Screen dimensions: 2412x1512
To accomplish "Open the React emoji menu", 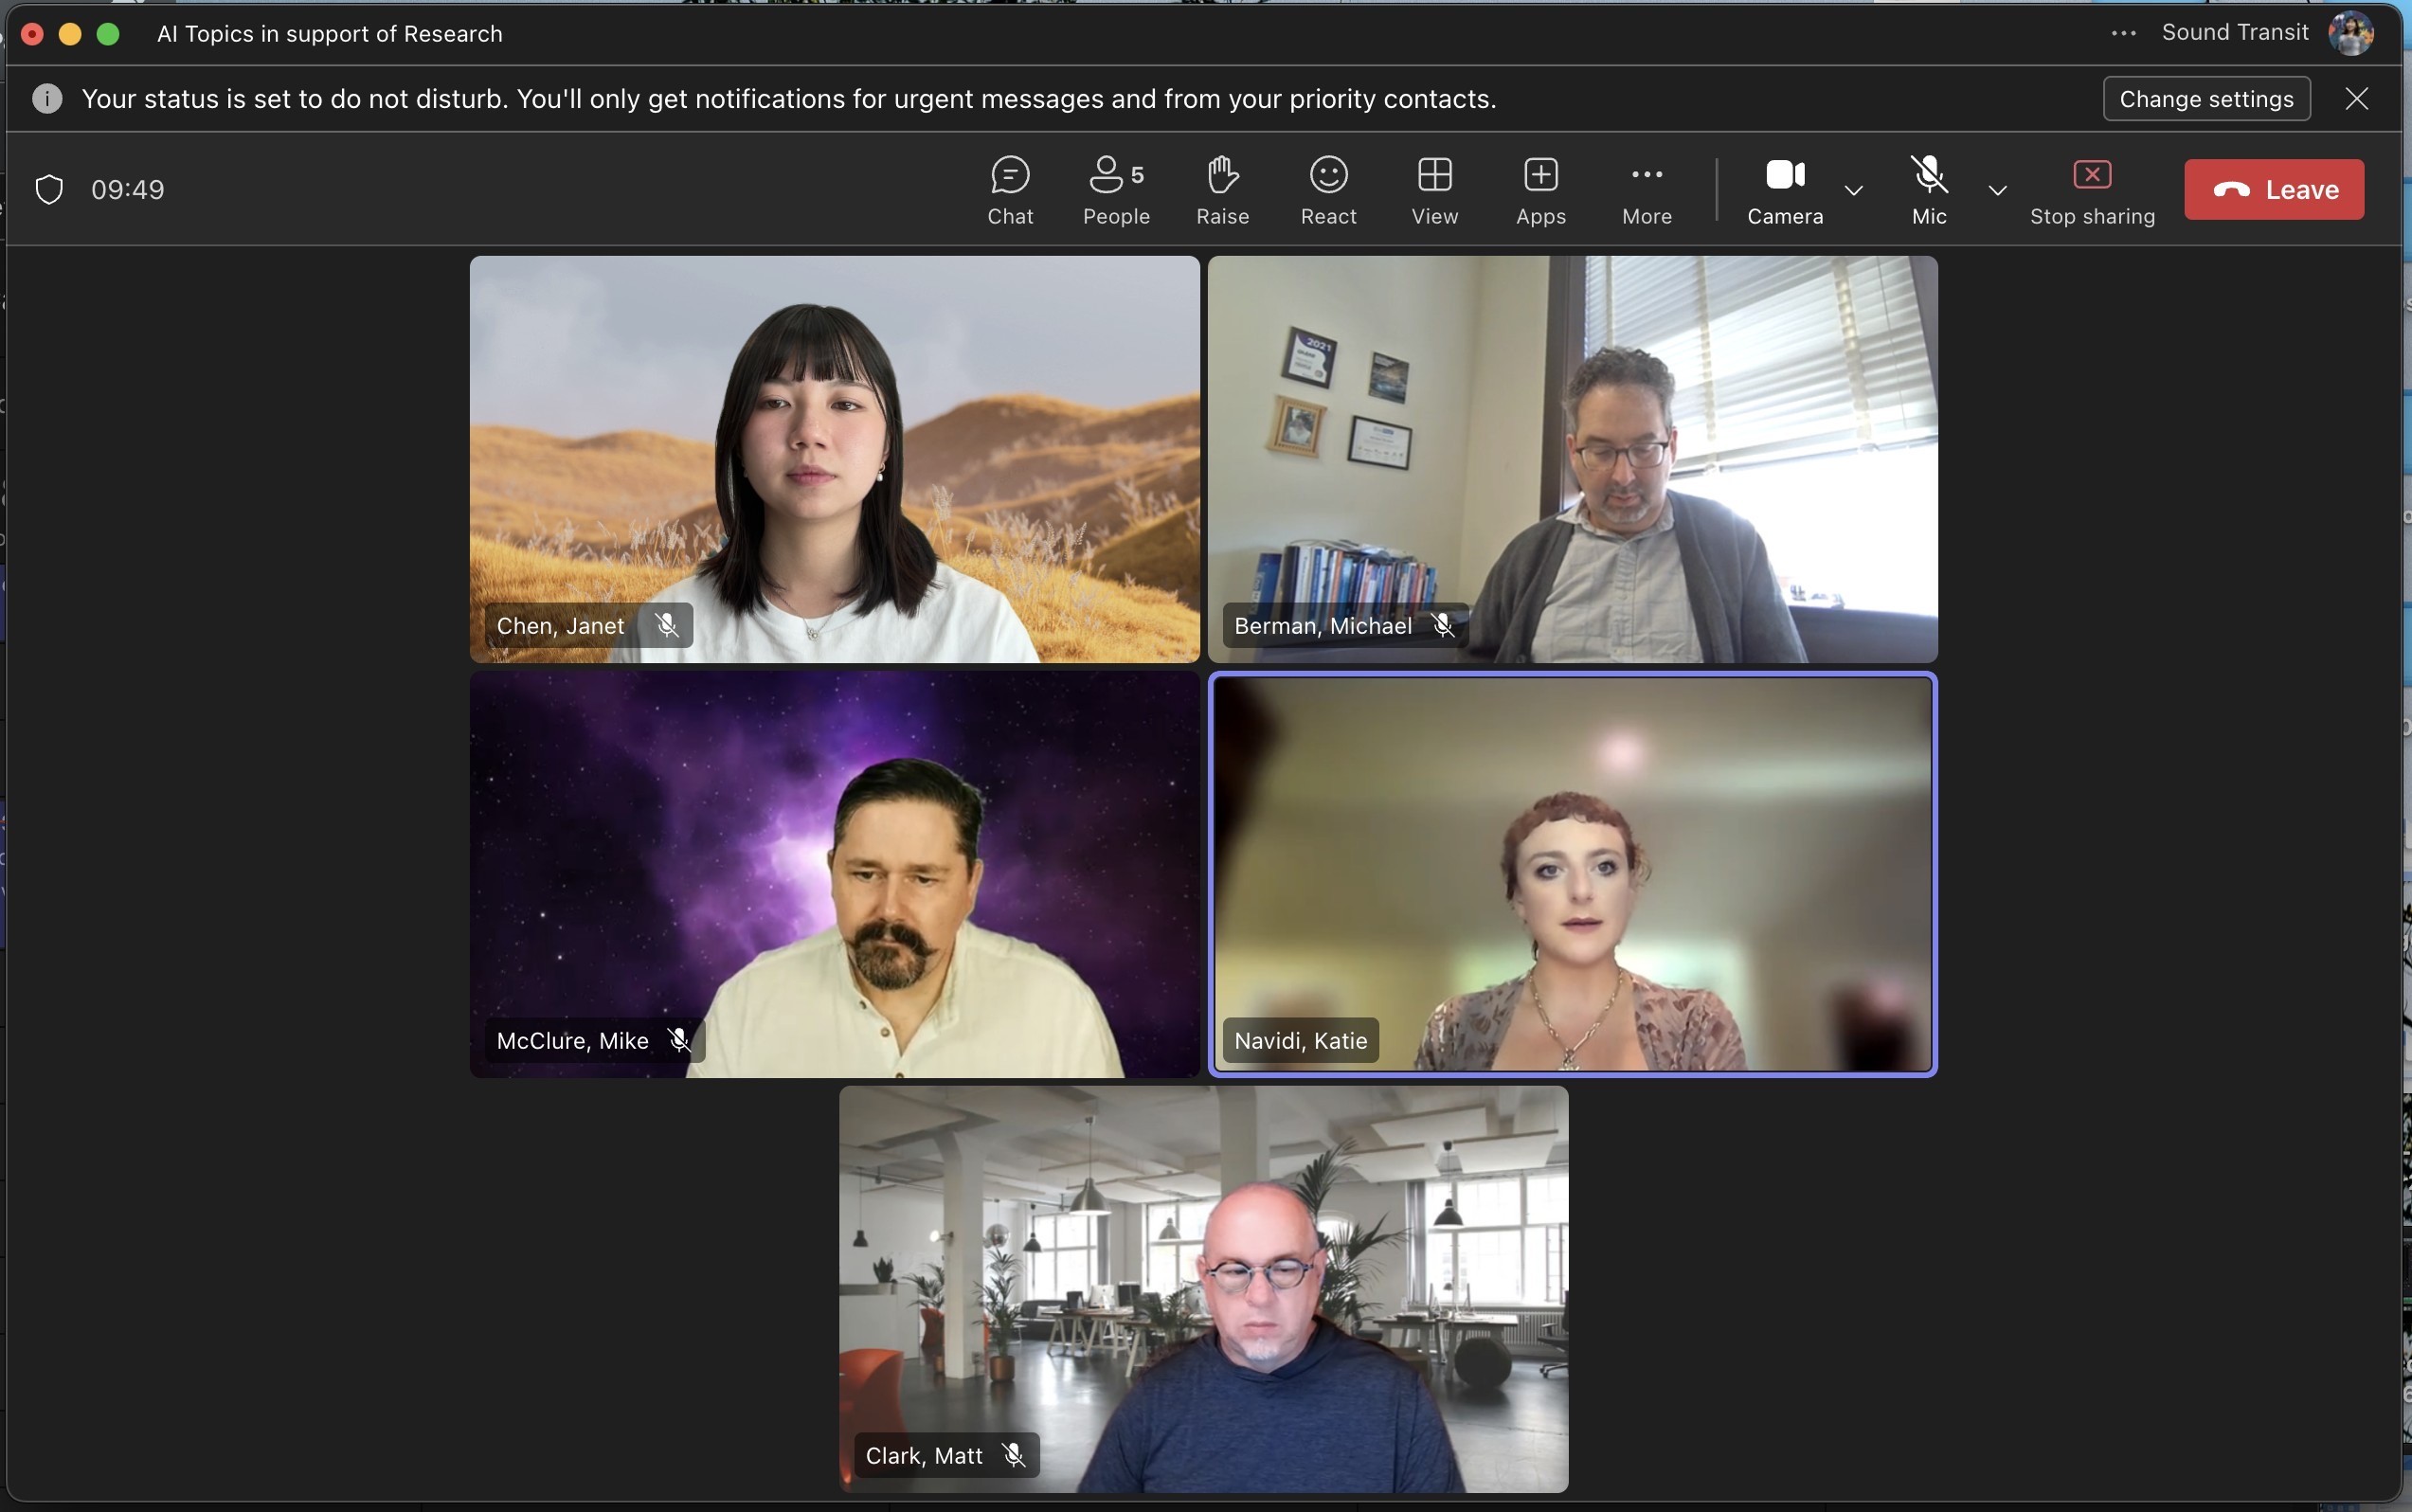I will coord(1328,190).
